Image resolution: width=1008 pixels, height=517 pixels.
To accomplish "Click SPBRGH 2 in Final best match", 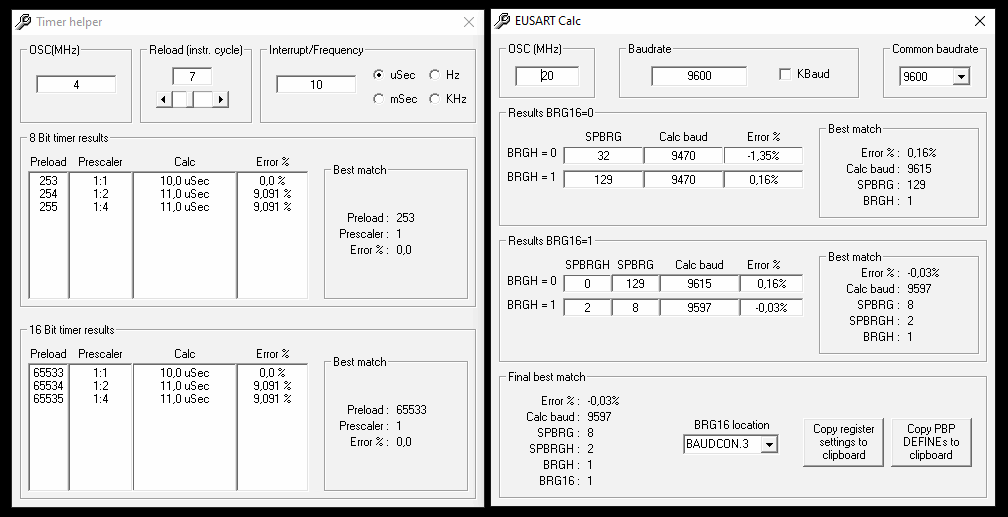I will click(590, 448).
